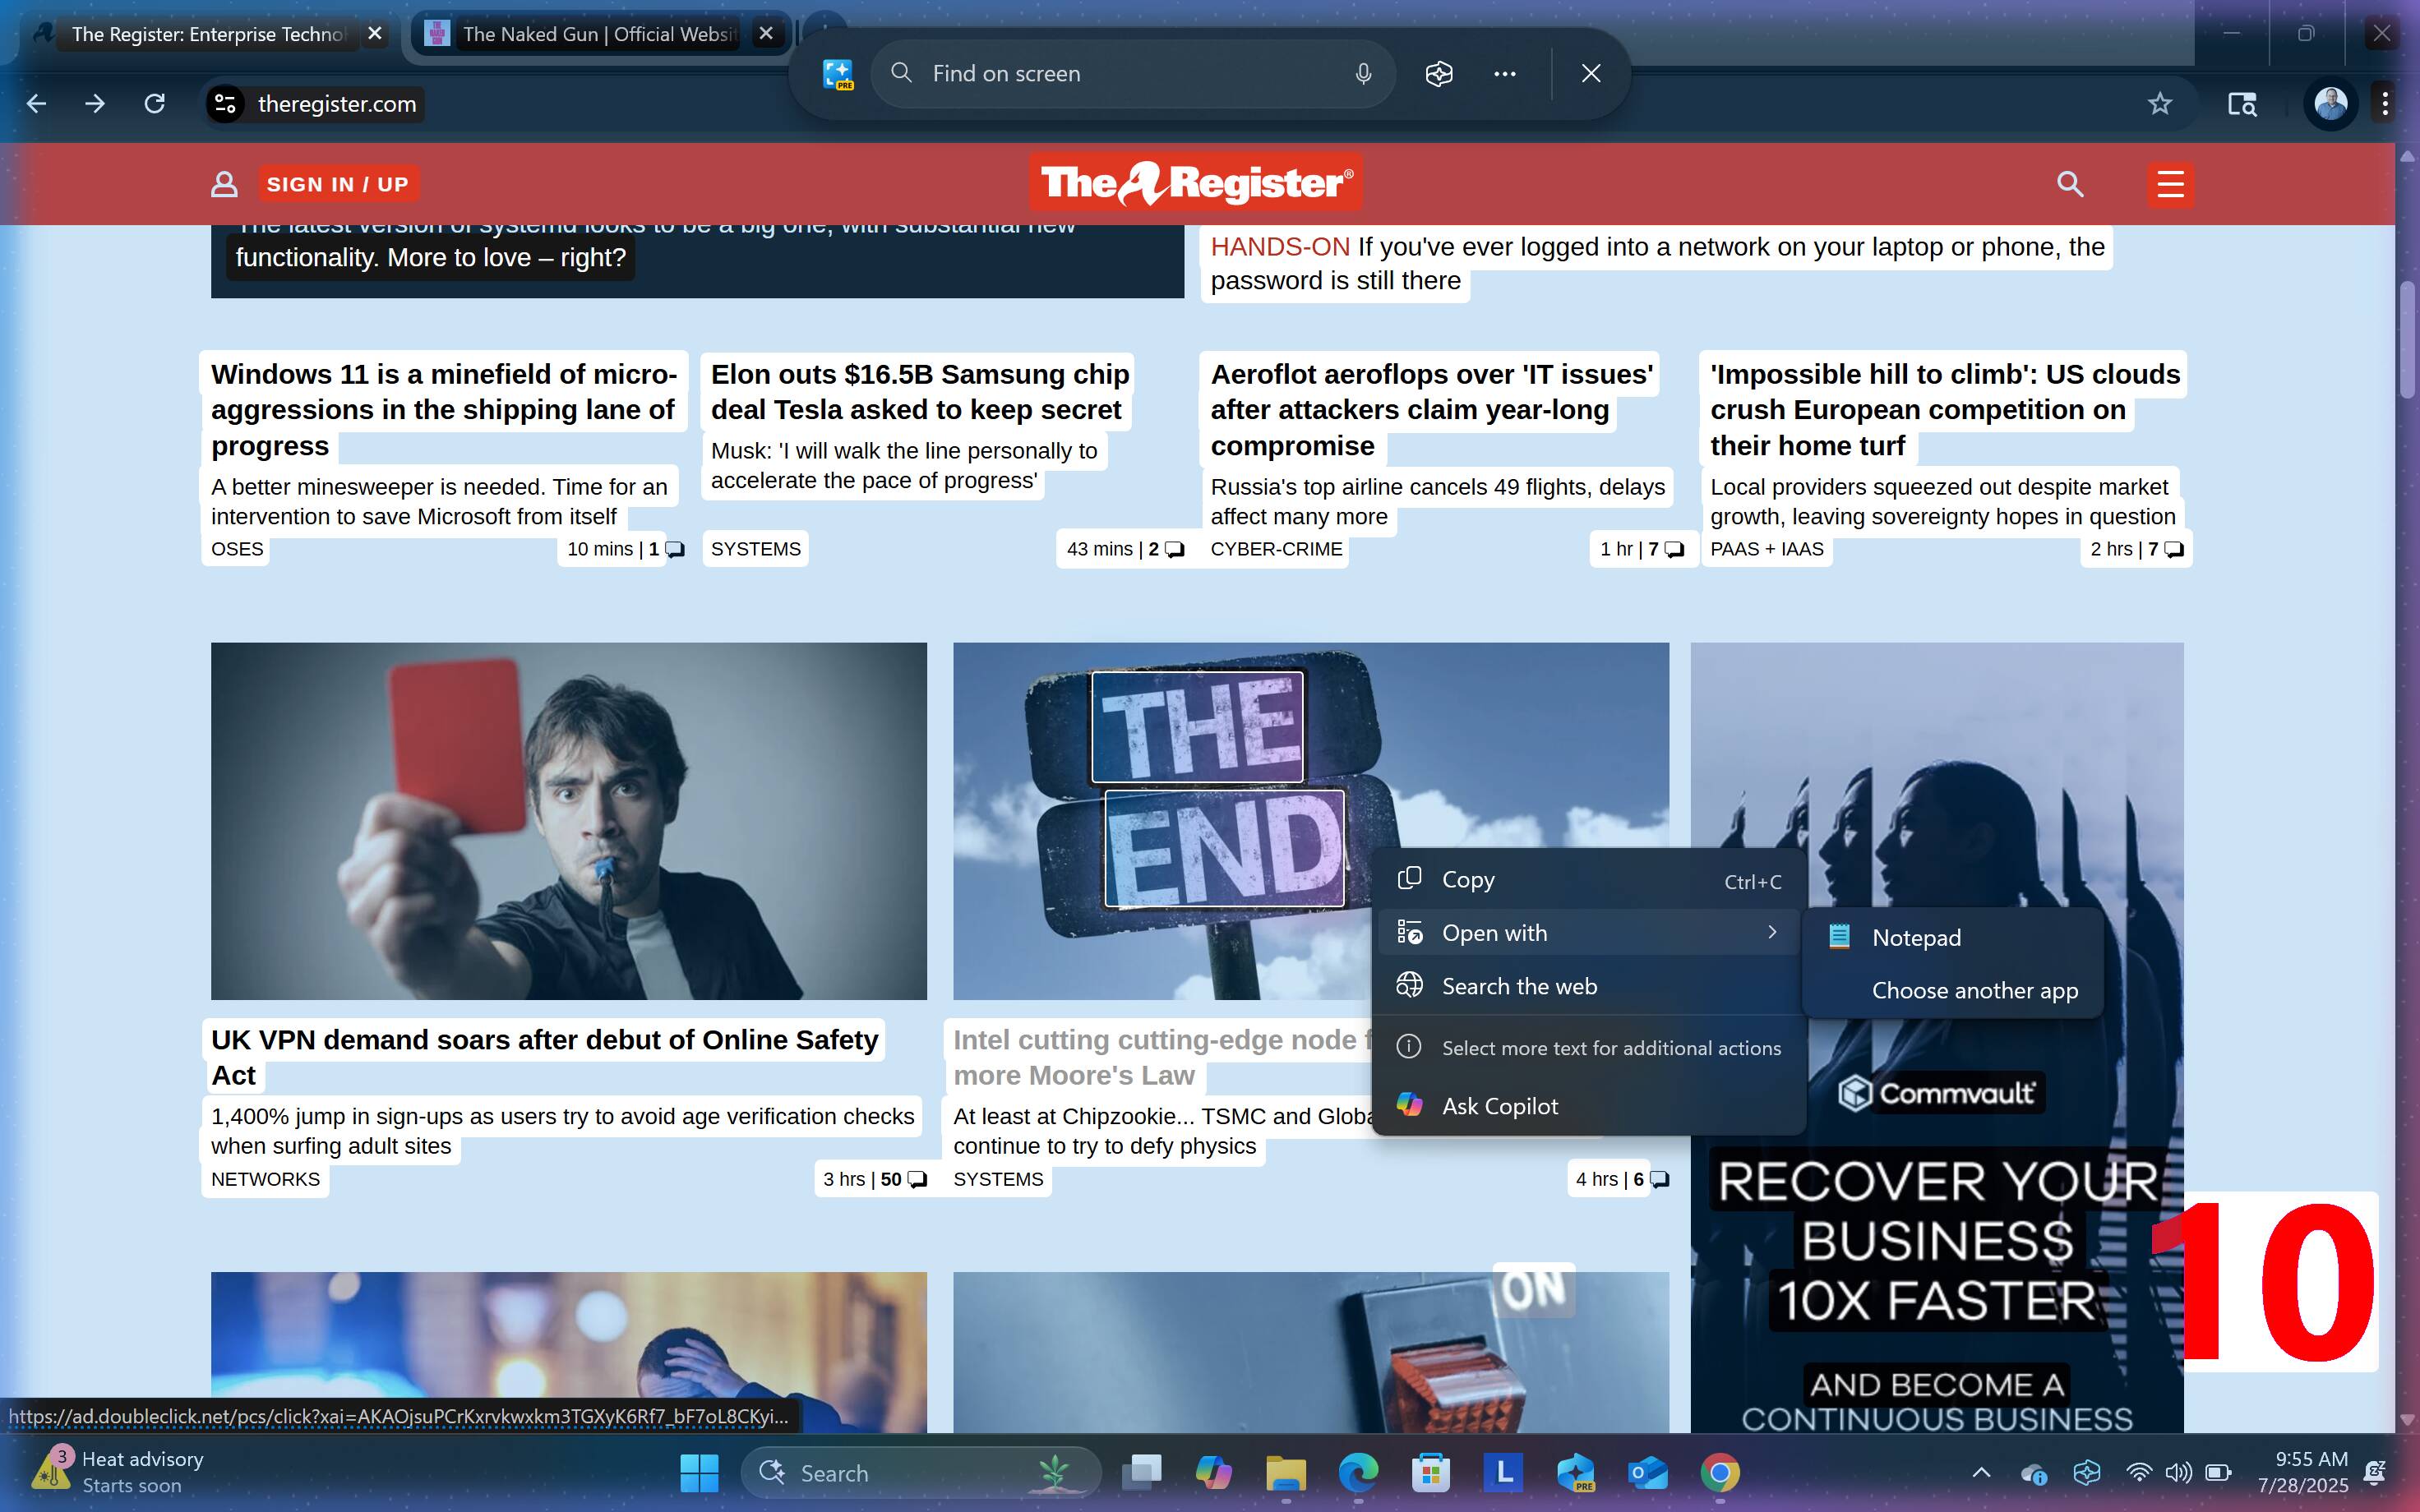Select Notepad in the Open with submenu
The height and width of the screenshot is (1512, 2420).
pyautogui.click(x=1952, y=937)
